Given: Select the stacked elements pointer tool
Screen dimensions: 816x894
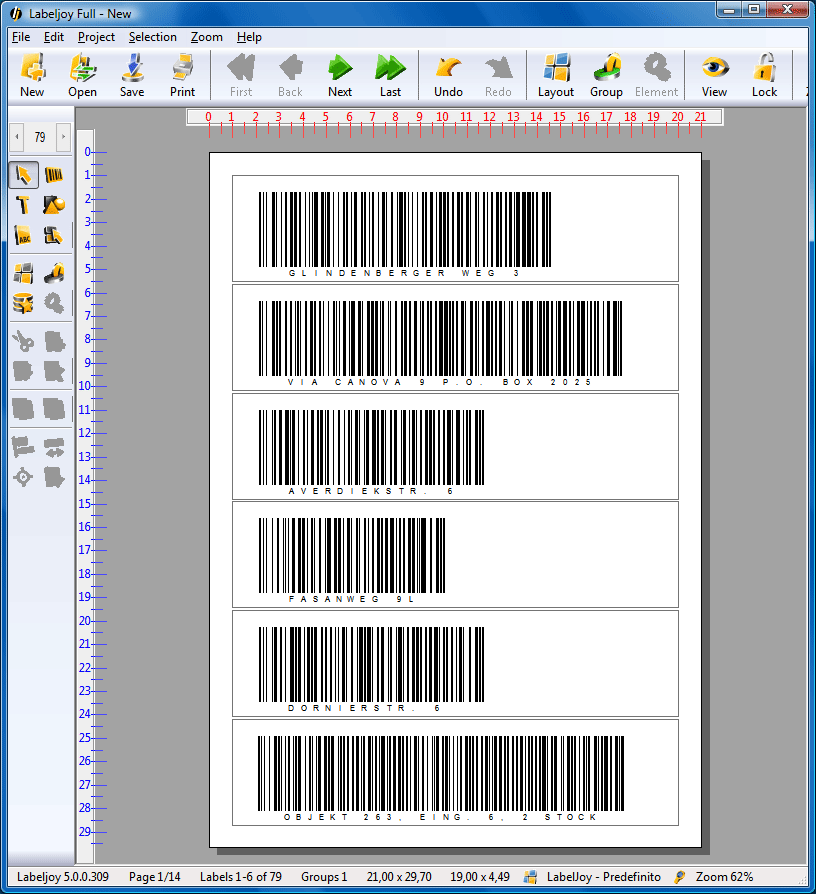Looking at the screenshot, I should (x=54, y=235).
